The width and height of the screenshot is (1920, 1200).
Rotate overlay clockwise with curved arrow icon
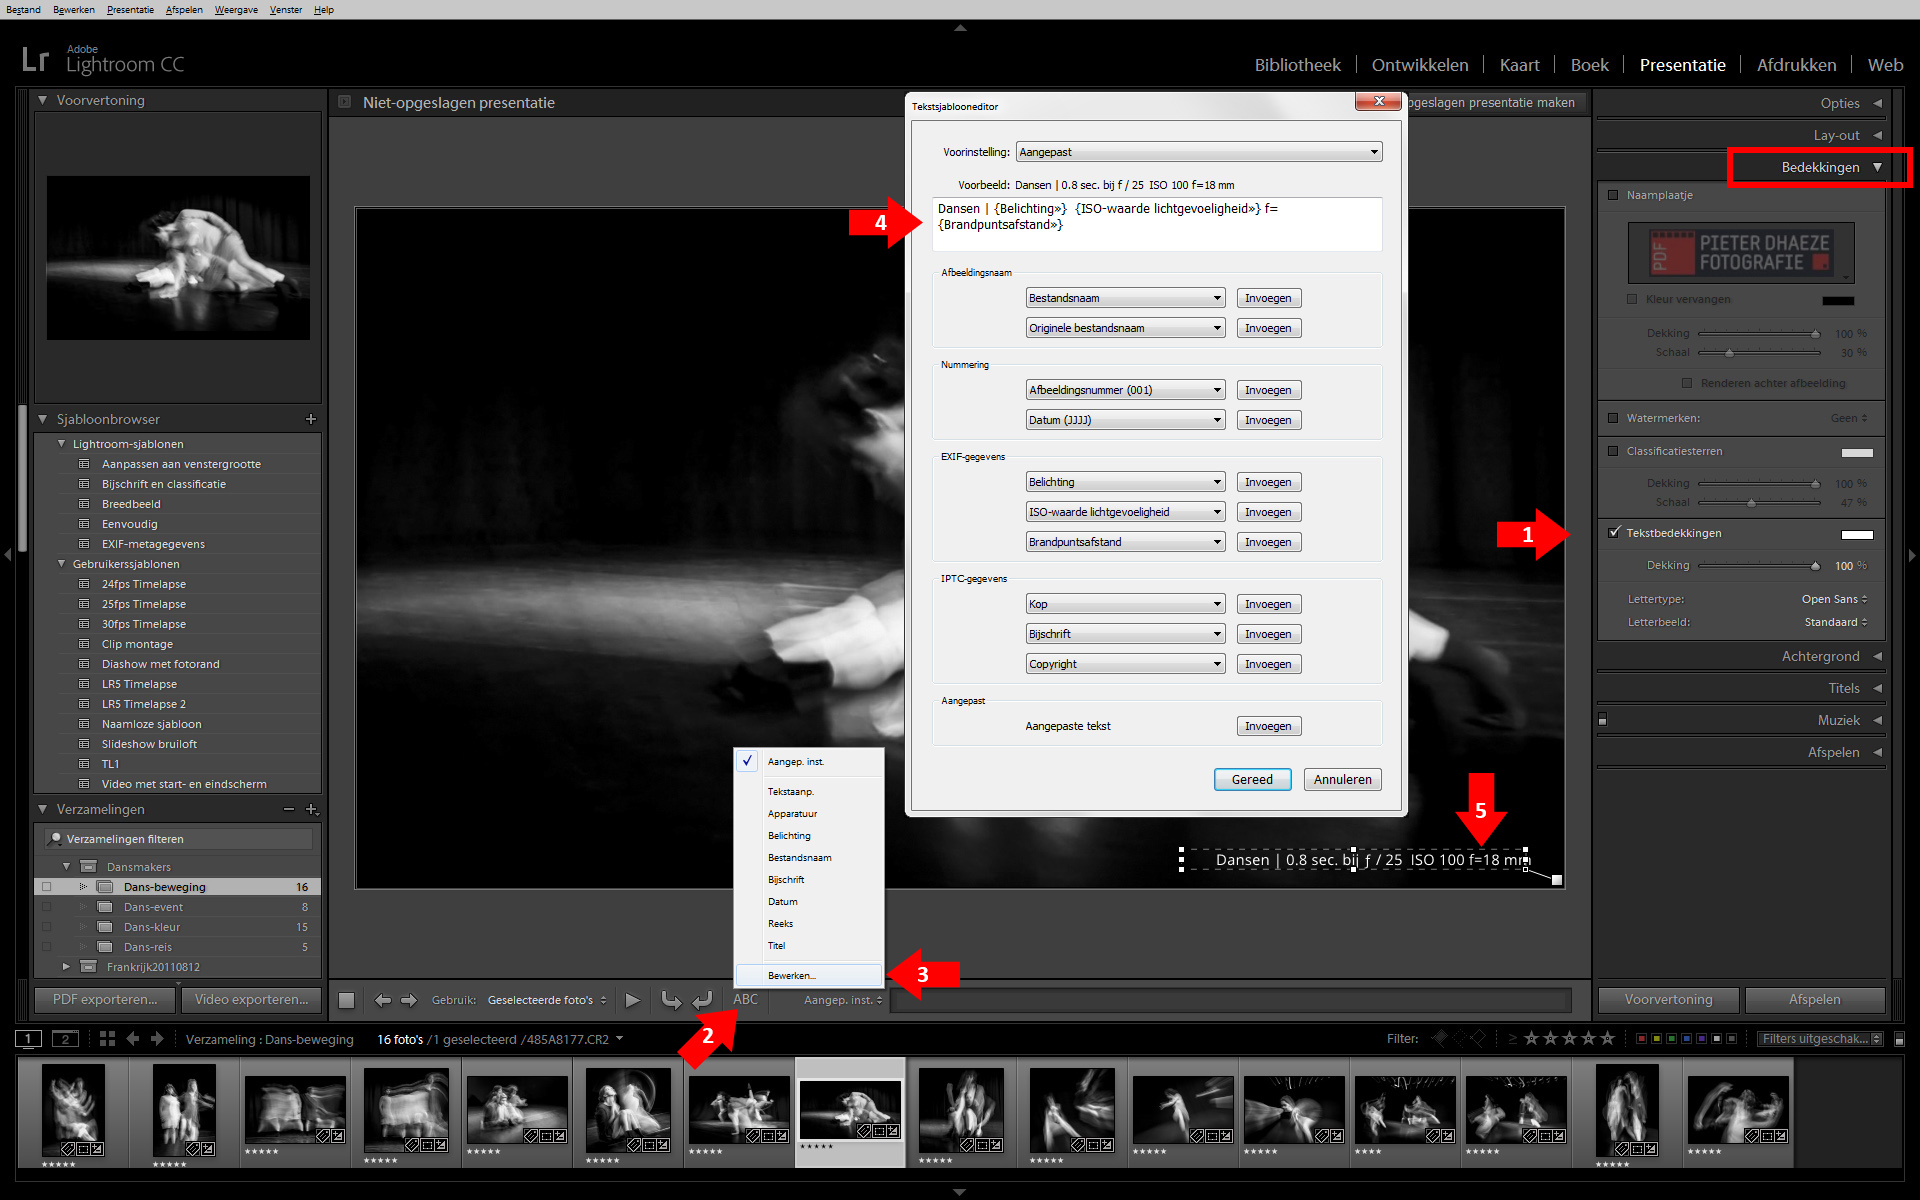tap(703, 999)
